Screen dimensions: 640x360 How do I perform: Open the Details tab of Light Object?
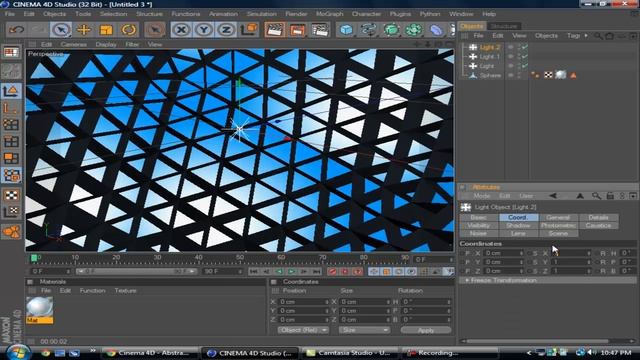click(x=598, y=217)
